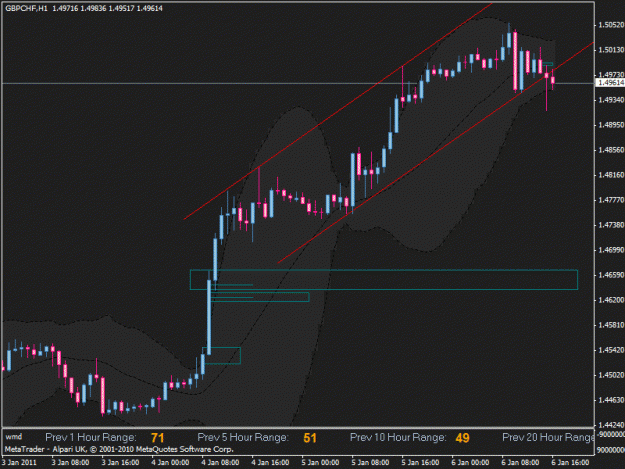Click the 5 Jan 16:00 time label
The width and height of the screenshot is (625, 469).
421,463
